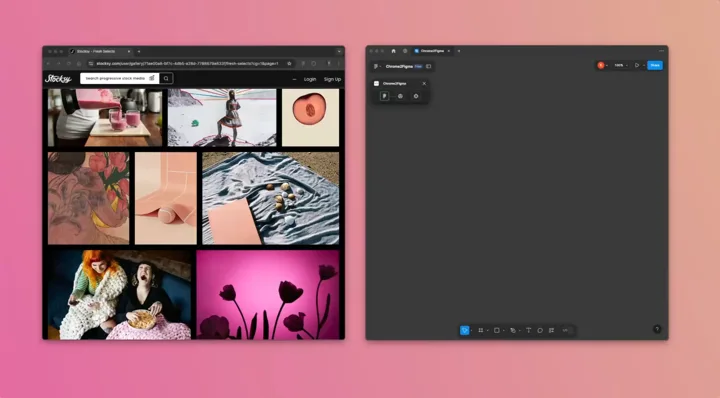
Task: Open the two laughing women photo
Action: click(x=119, y=295)
